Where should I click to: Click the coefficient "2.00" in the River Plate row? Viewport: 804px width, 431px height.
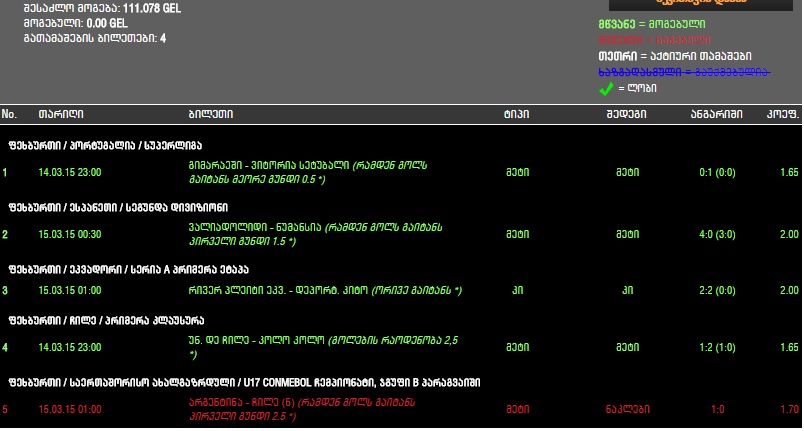(789, 290)
